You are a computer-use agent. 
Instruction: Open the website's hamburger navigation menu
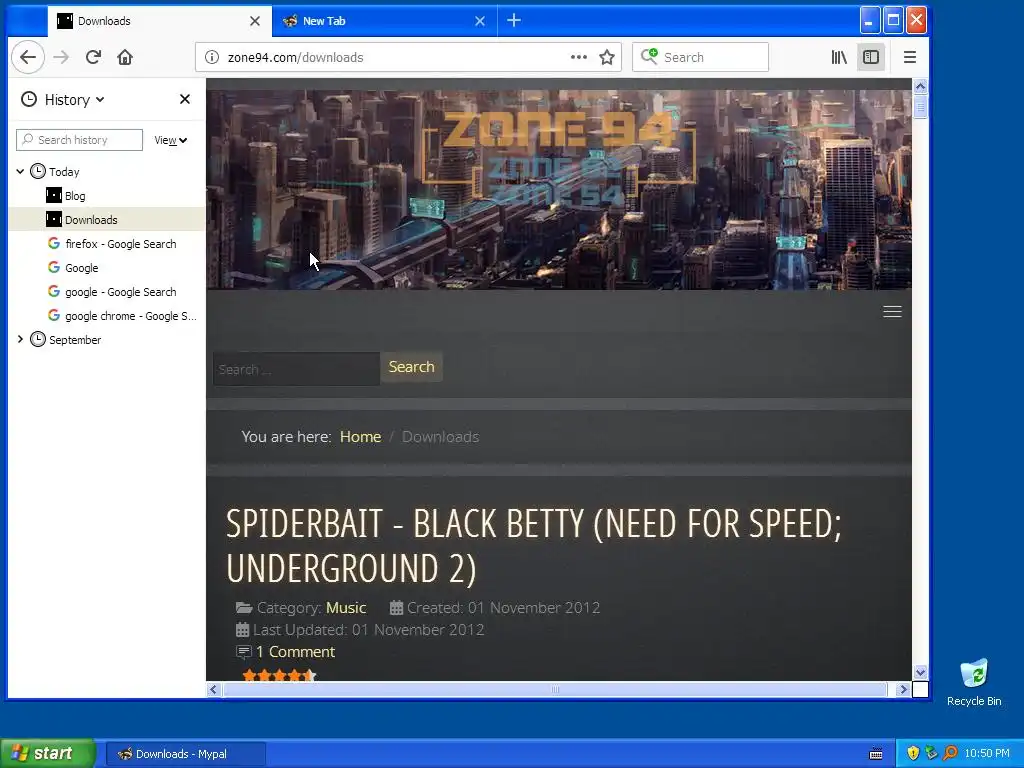click(892, 312)
